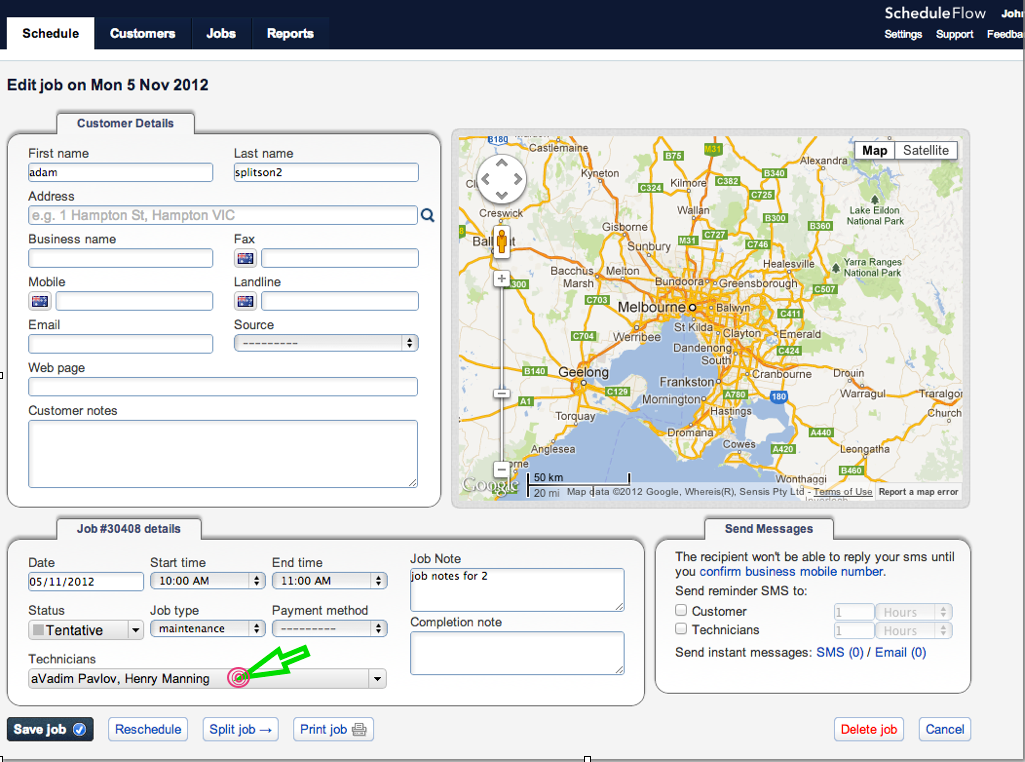The image size is (1025, 762).
Task: Click the Send Messages panel tab
Action: pyautogui.click(x=769, y=529)
